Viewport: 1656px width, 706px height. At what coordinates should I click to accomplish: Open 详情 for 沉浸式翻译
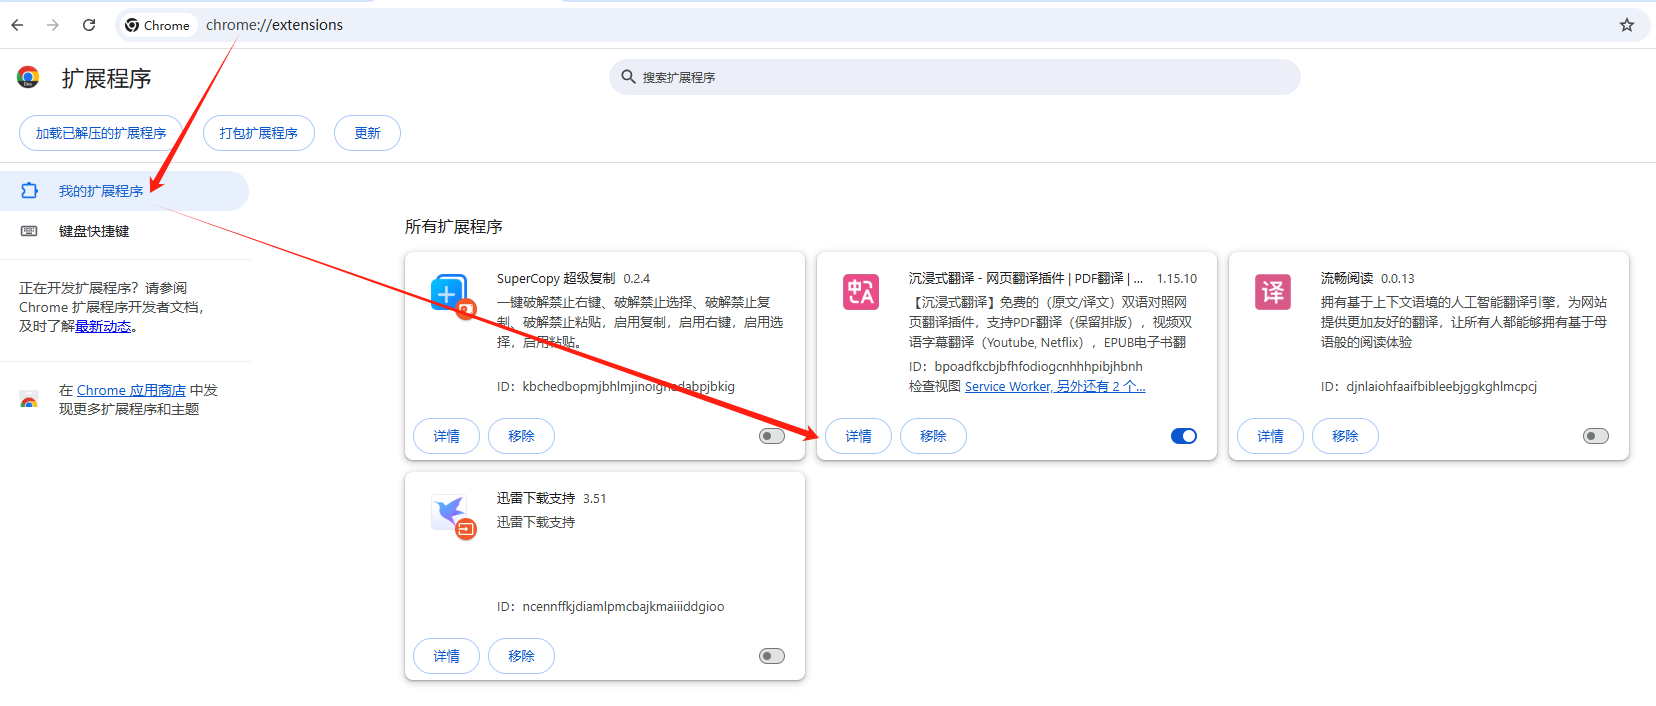point(859,436)
